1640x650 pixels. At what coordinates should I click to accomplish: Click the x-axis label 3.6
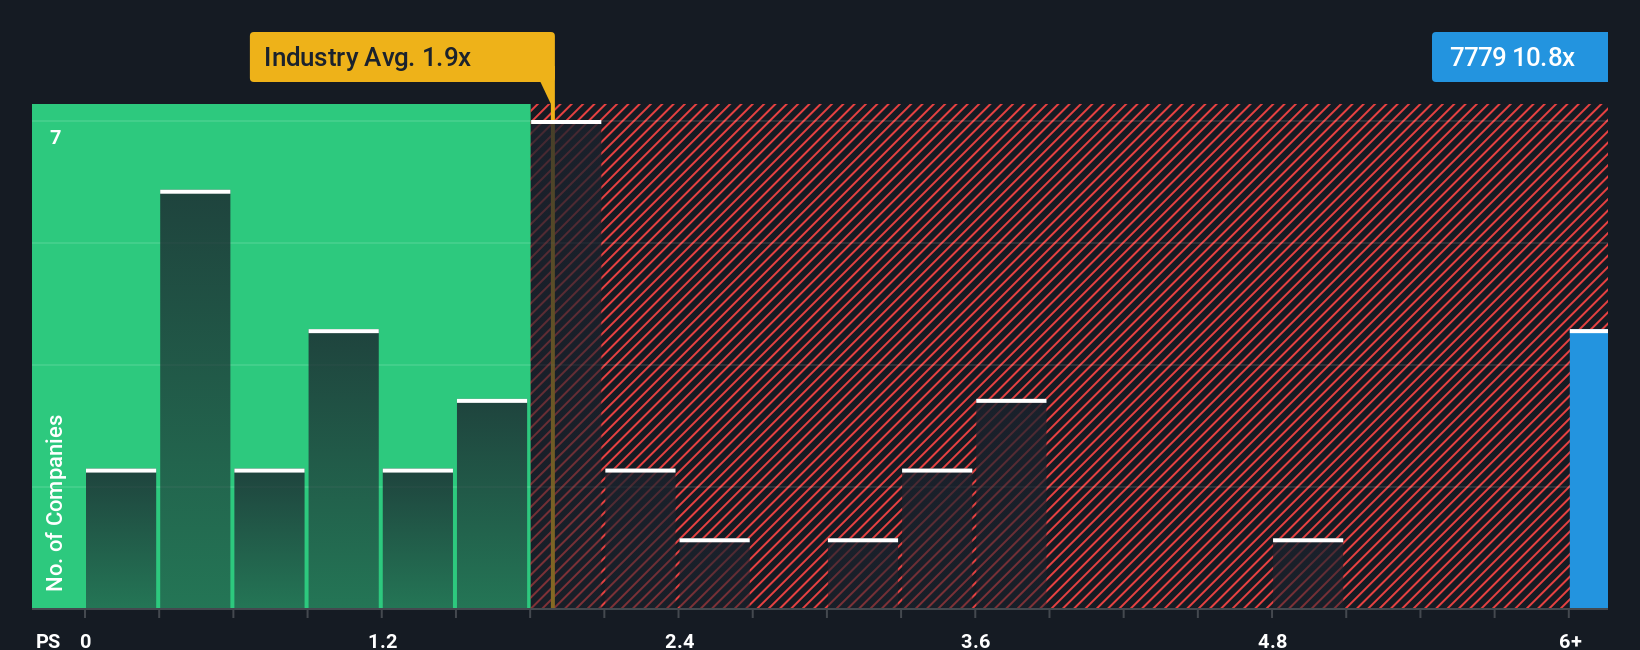[x=975, y=640]
